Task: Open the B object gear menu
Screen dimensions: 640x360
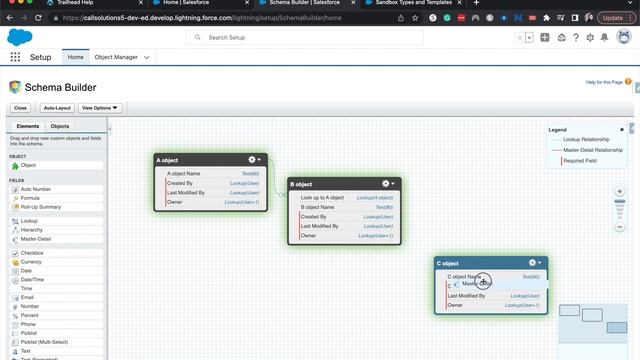Action: pyautogui.click(x=388, y=184)
